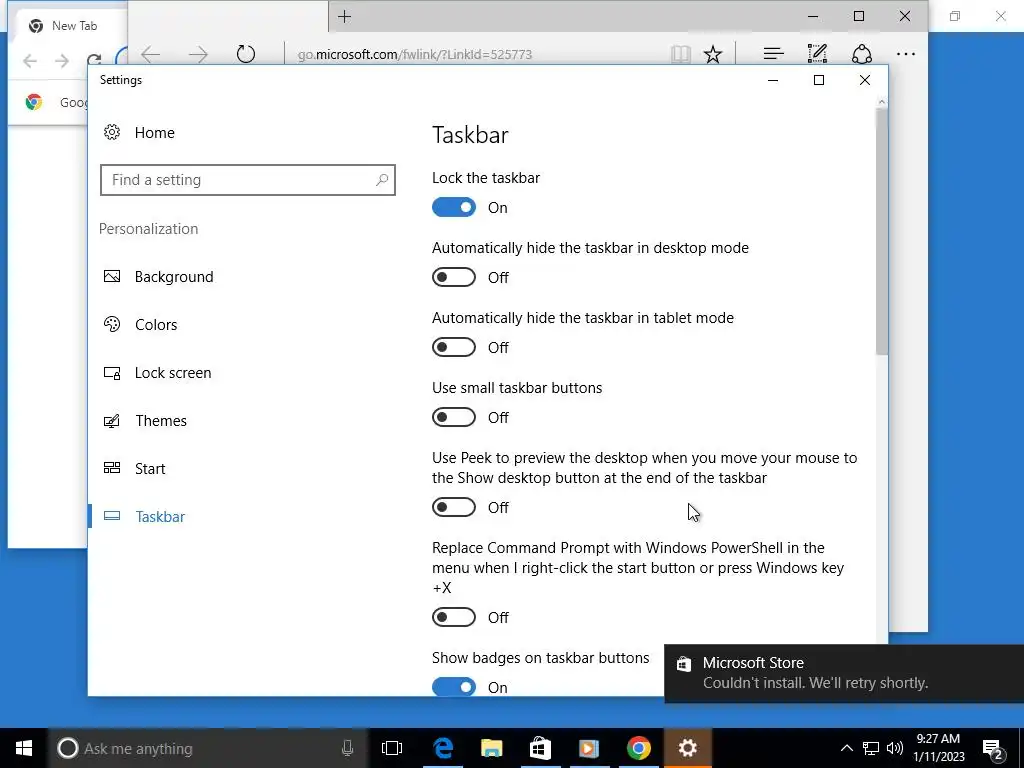Open Google Chrome from taskbar
The width and height of the screenshot is (1024, 768).
click(638, 748)
